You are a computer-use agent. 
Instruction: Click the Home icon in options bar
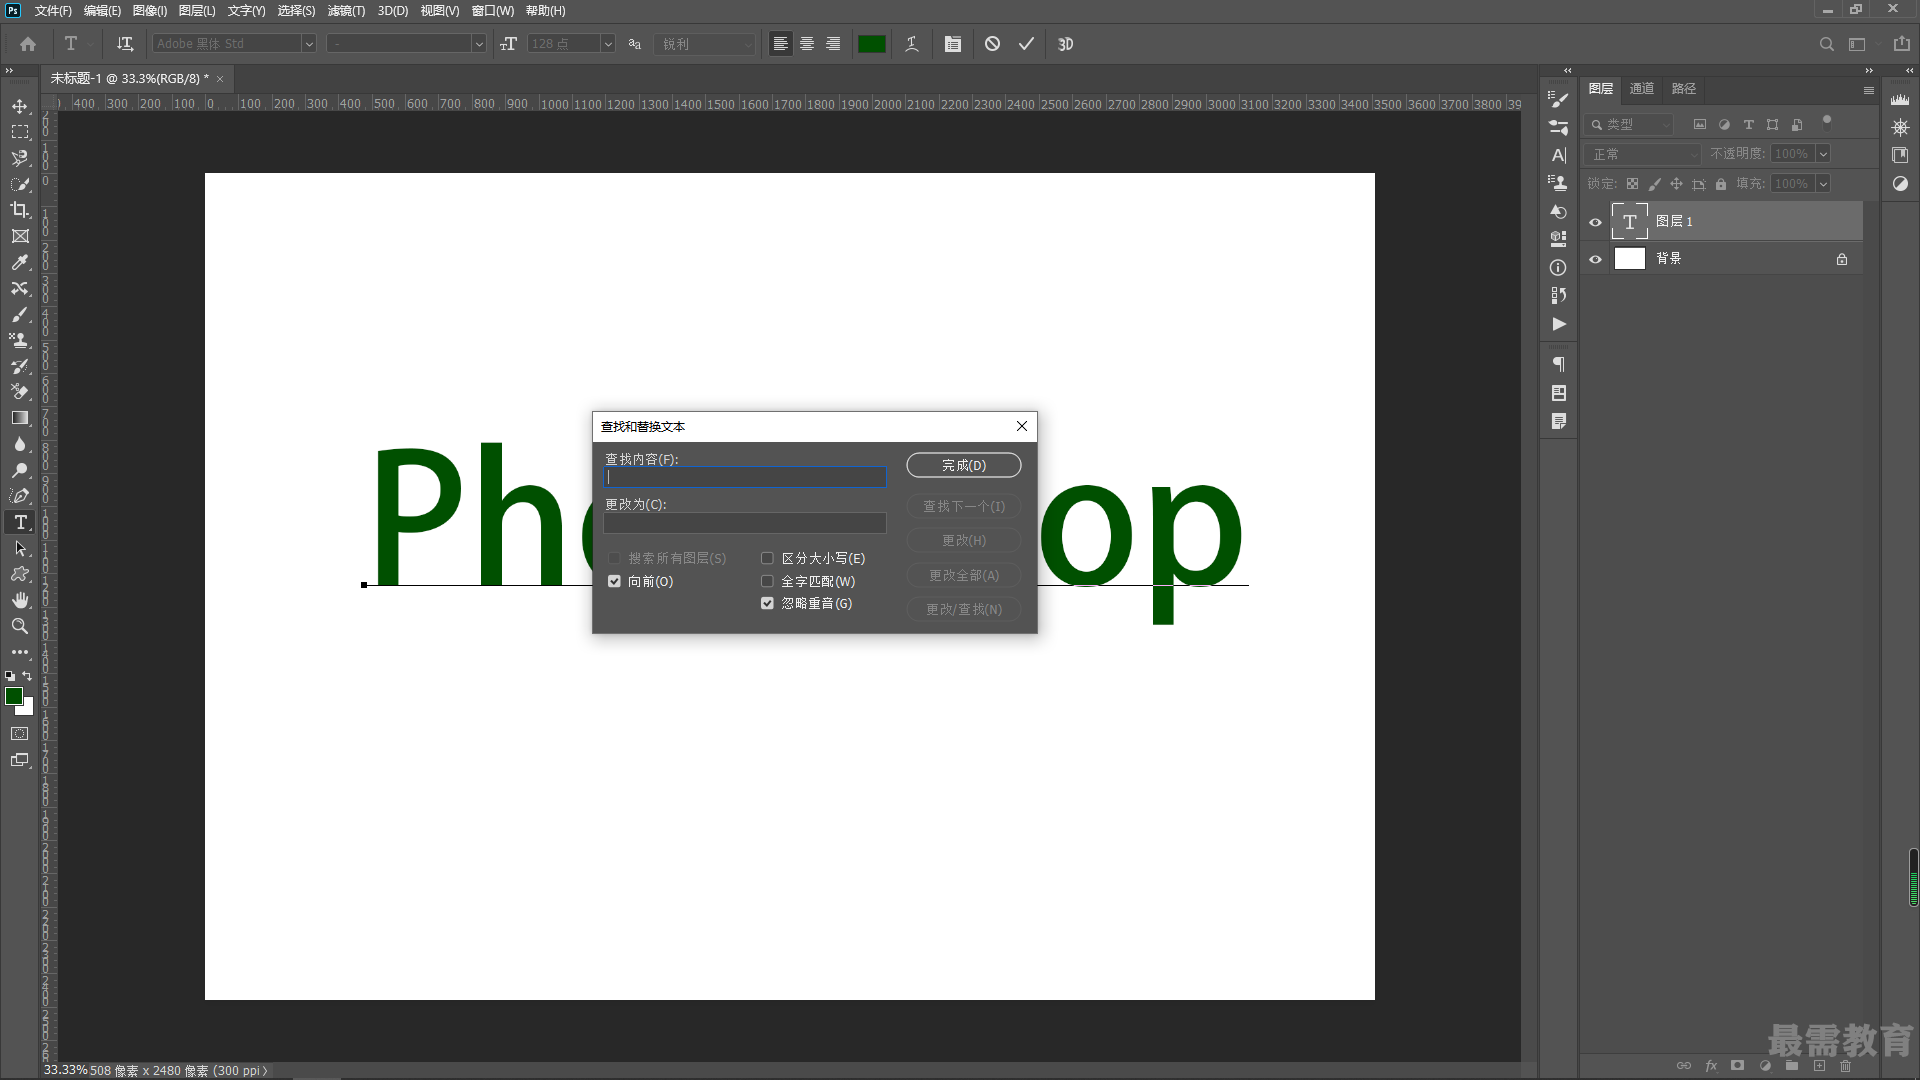pos(28,44)
